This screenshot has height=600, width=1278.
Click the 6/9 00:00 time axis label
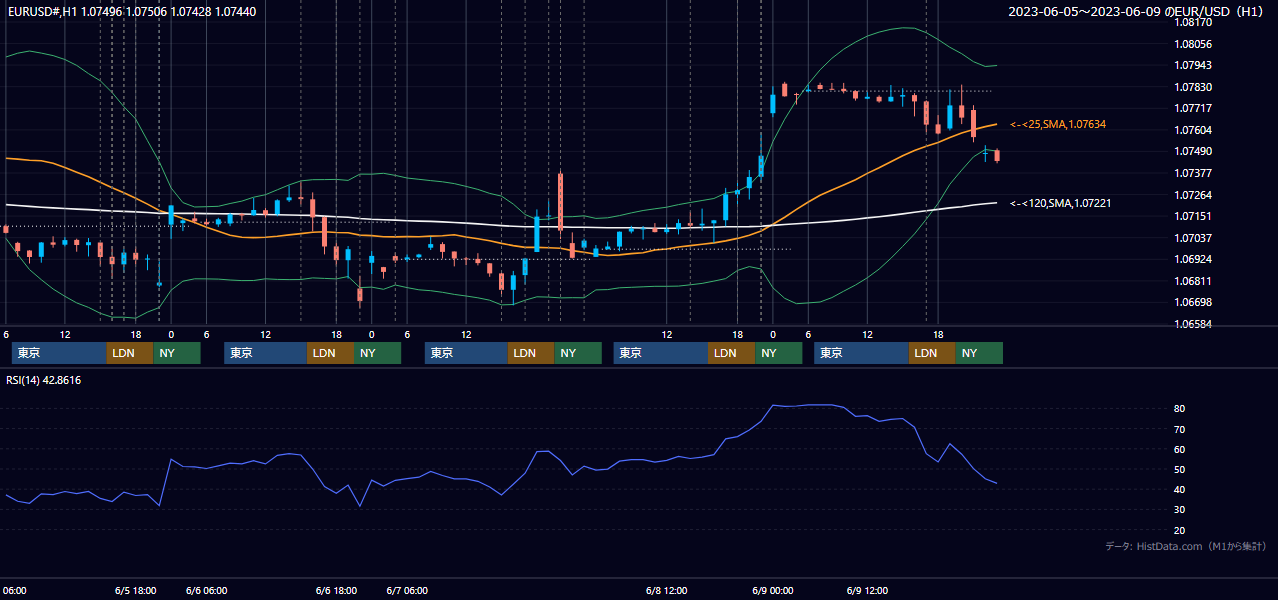tap(773, 591)
